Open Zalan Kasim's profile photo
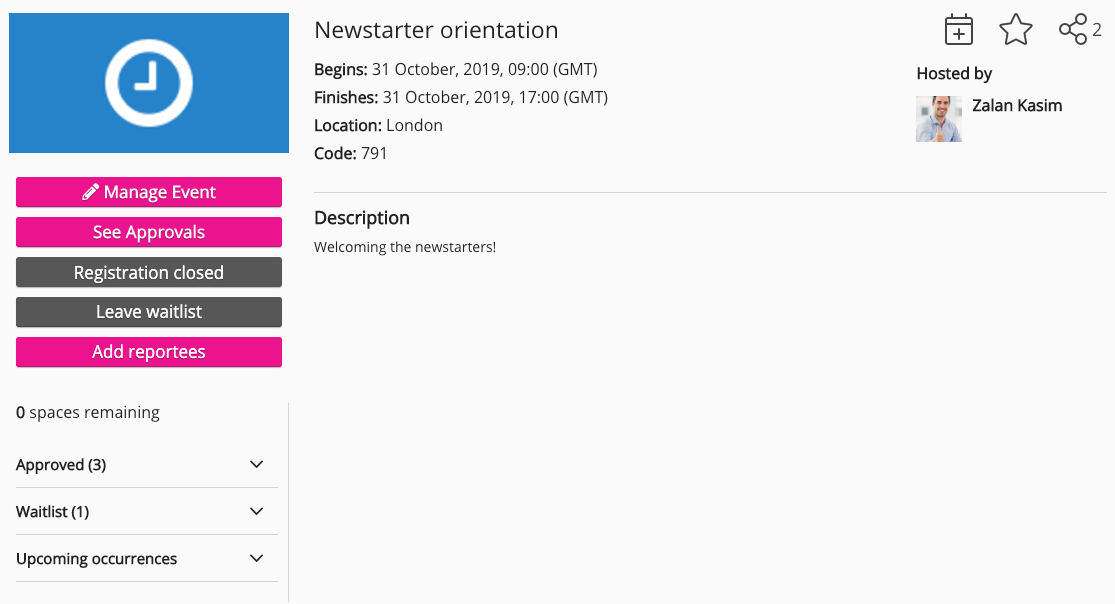Image resolution: width=1115 pixels, height=604 pixels. tap(938, 119)
